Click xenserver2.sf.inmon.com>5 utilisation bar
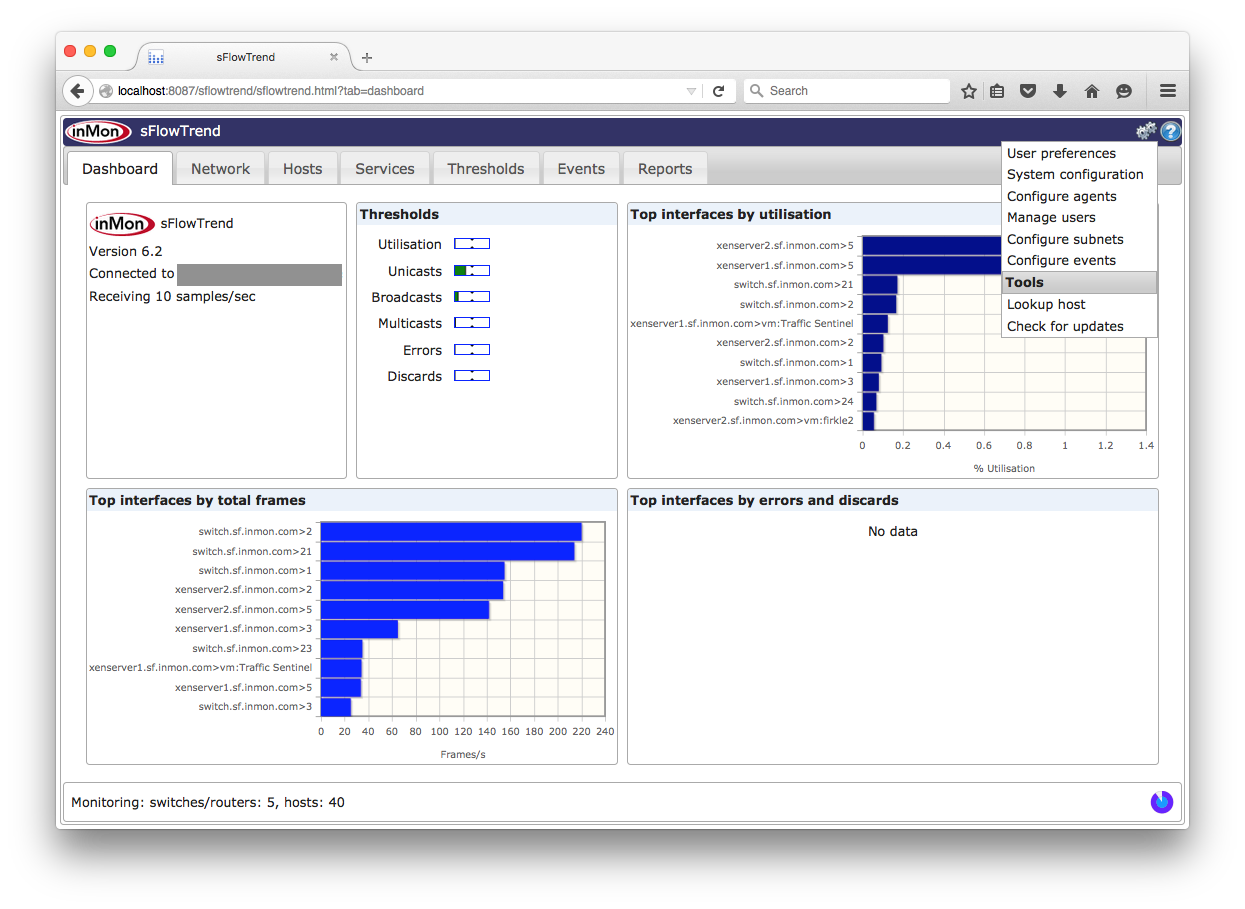Screen dimensions: 1245x909 pyautogui.click(x=932, y=245)
